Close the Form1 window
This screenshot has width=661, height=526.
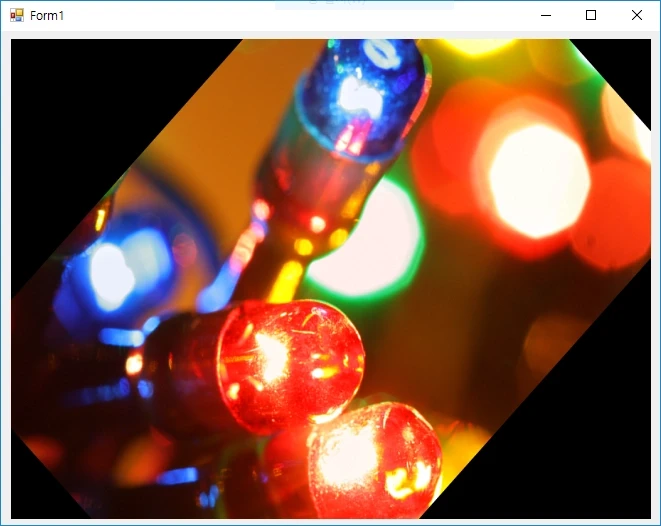pos(637,15)
